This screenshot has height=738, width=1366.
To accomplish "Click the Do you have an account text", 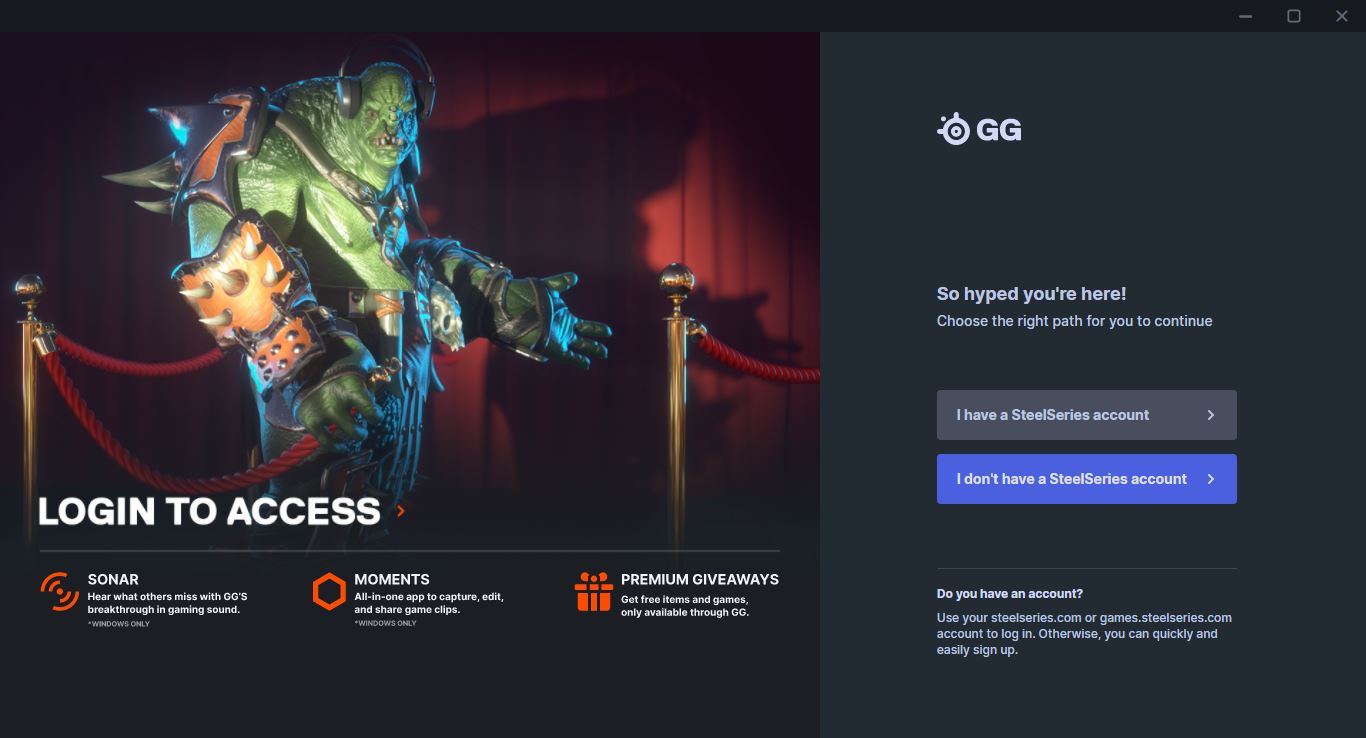I will coord(1010,594).
